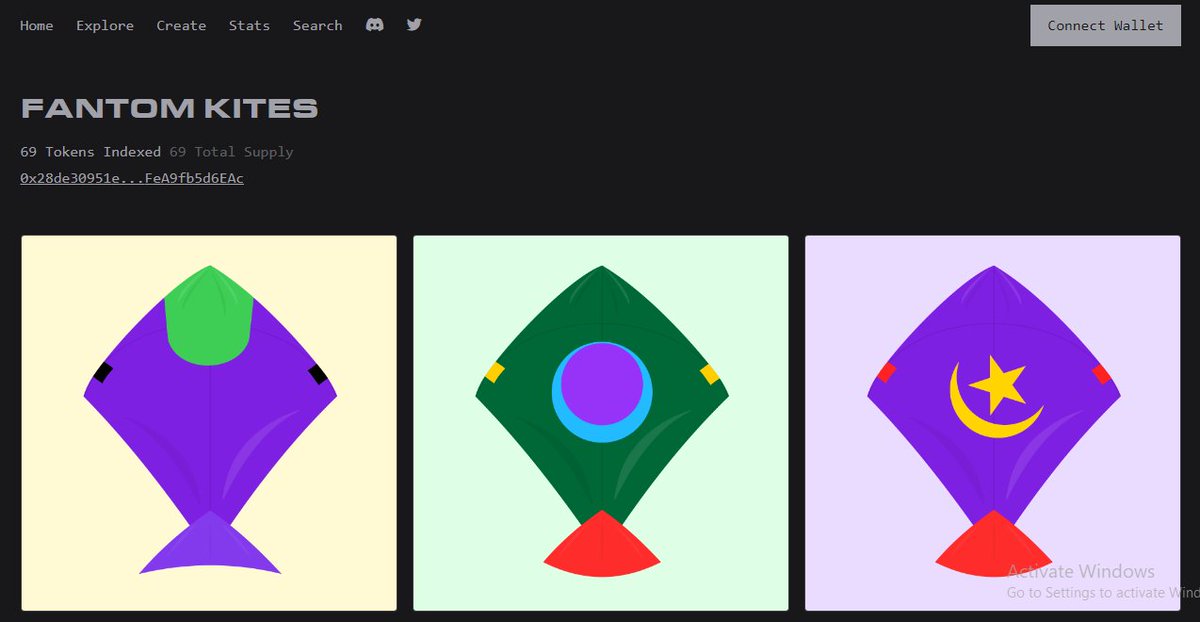Open the purple kite with green top
This screenshot has width=1200, height=622.
pyautogui.click(x=209, y=423)
